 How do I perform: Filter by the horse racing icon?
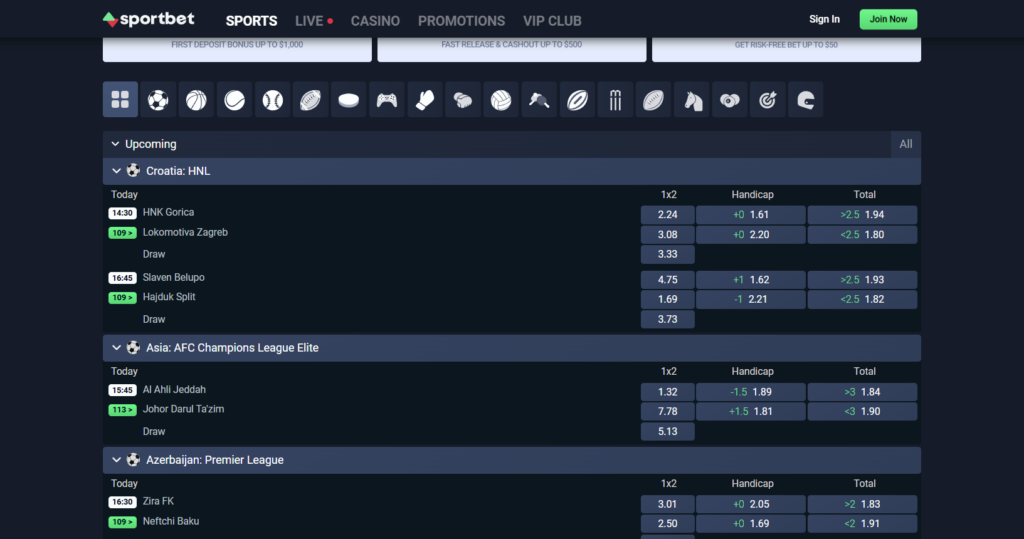pos(692,99)
